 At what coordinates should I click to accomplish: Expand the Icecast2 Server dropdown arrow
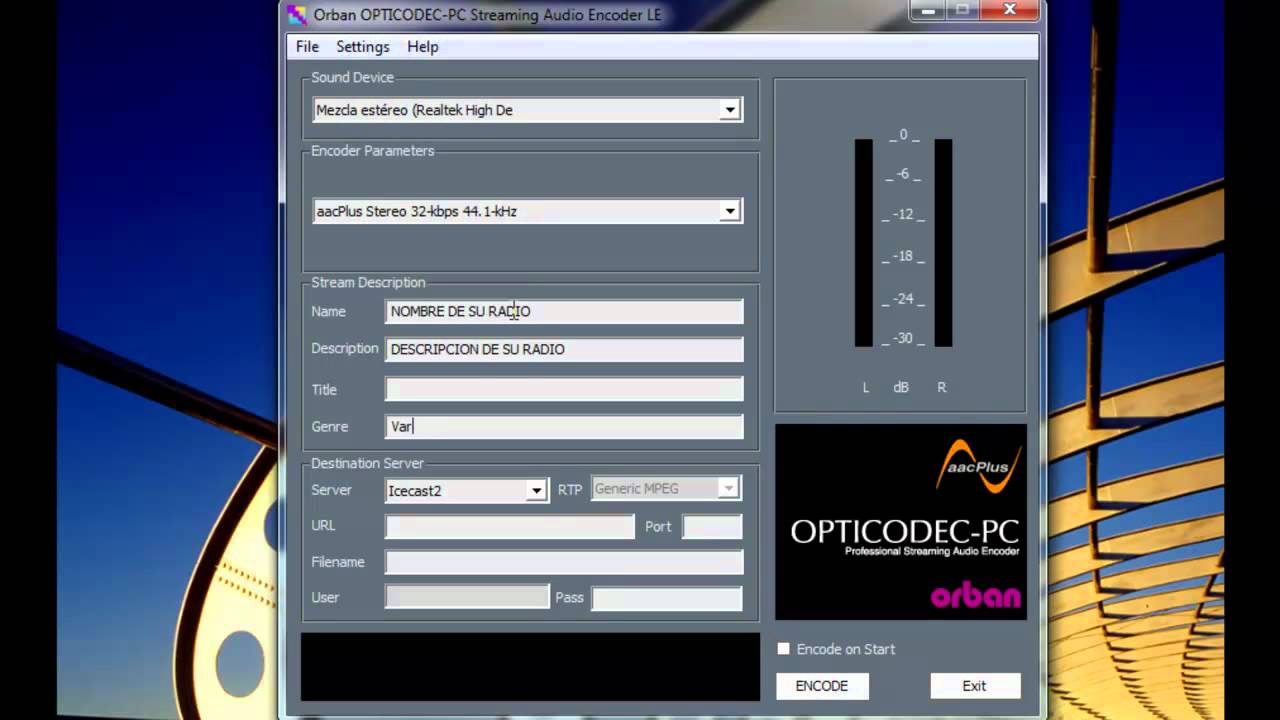pos(537,491)
